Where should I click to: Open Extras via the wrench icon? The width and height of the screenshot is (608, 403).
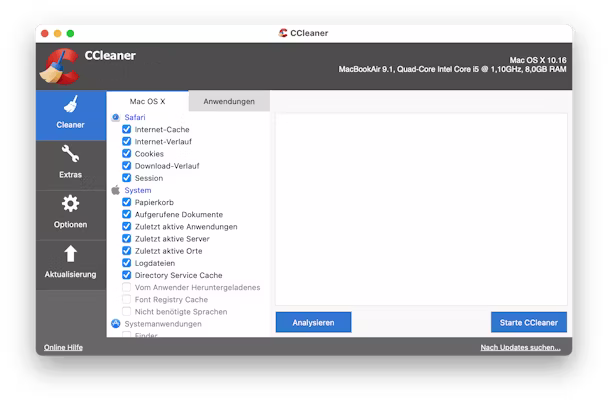click(70, 155)
